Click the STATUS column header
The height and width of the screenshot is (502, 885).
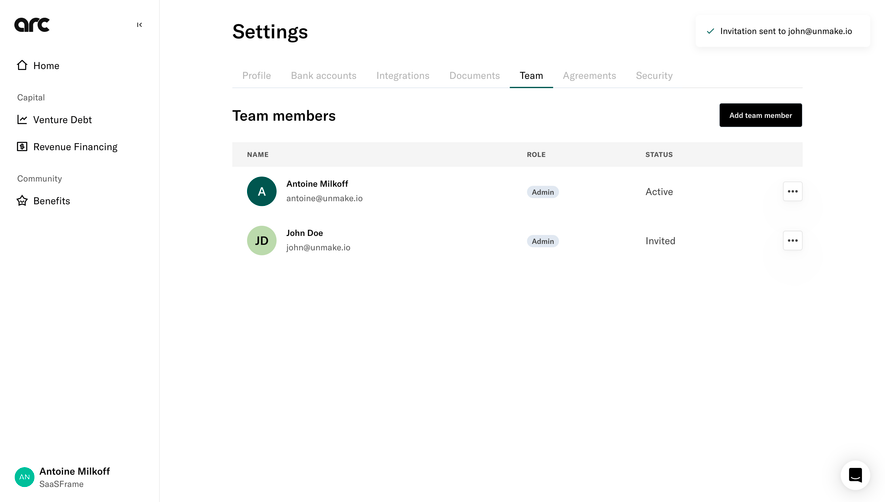point(659,155)
